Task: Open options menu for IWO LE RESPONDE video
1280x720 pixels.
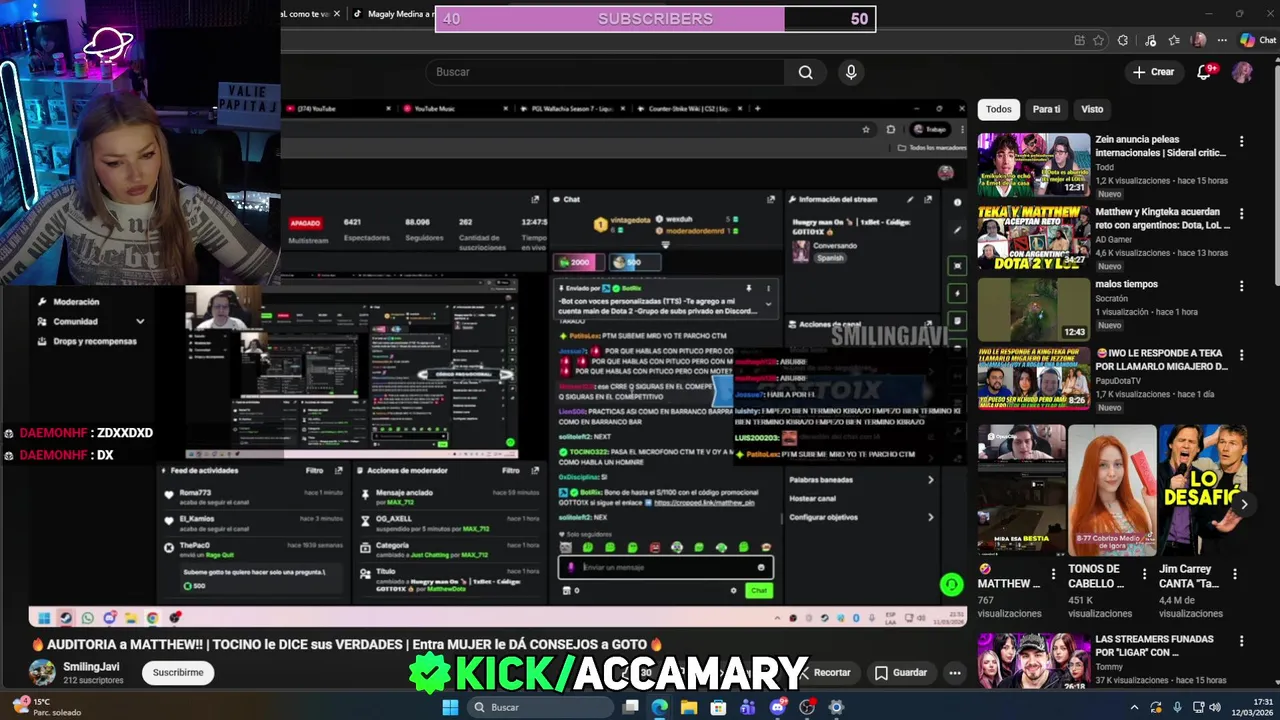Action: [x=1242, y=355]
